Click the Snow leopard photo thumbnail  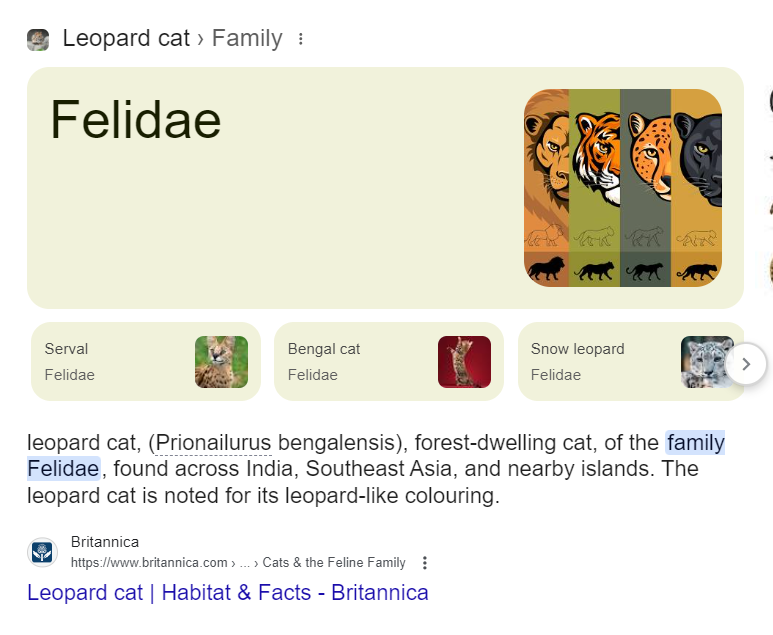pyautogui.click(x=707, y=362)
